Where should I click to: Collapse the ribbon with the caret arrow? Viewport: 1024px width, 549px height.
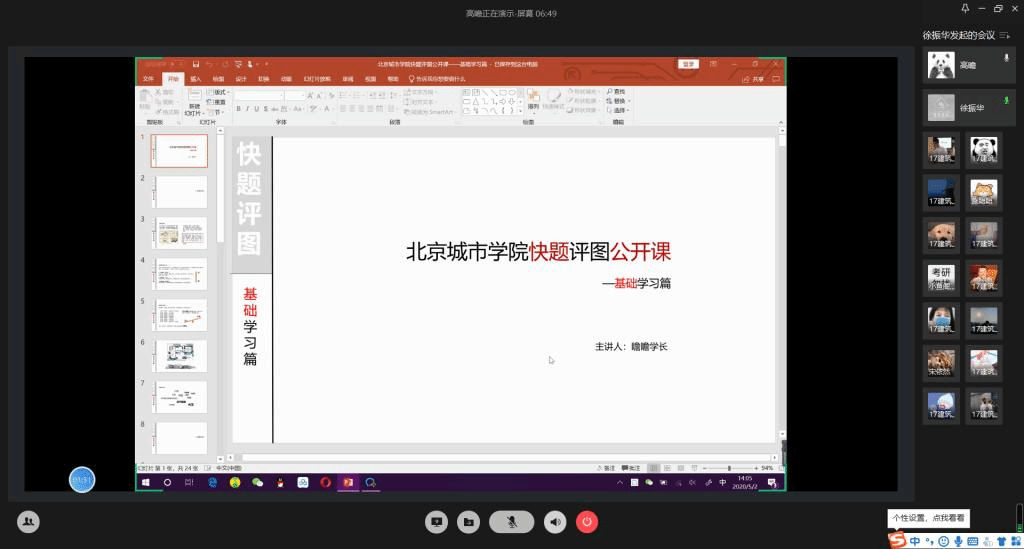[x=780, y=123]
